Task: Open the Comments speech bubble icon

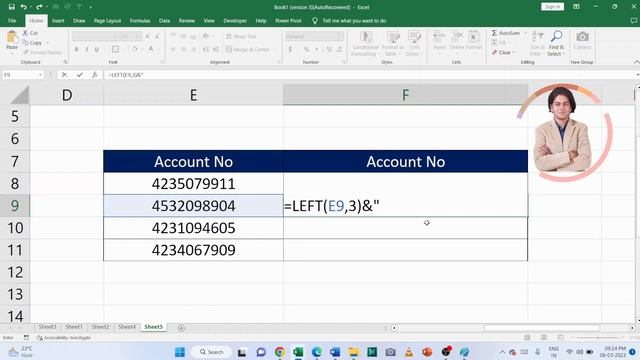Action: (x=633, y=20)
